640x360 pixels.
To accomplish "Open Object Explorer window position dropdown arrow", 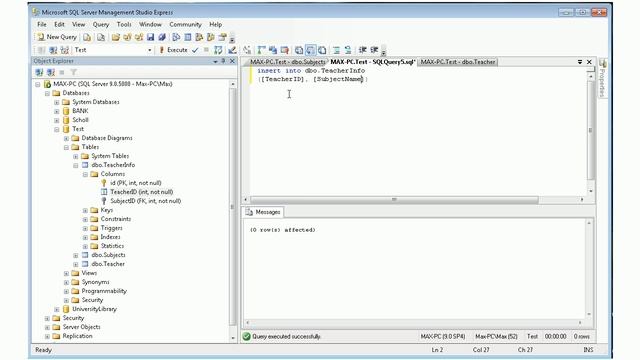I will 215,61.
